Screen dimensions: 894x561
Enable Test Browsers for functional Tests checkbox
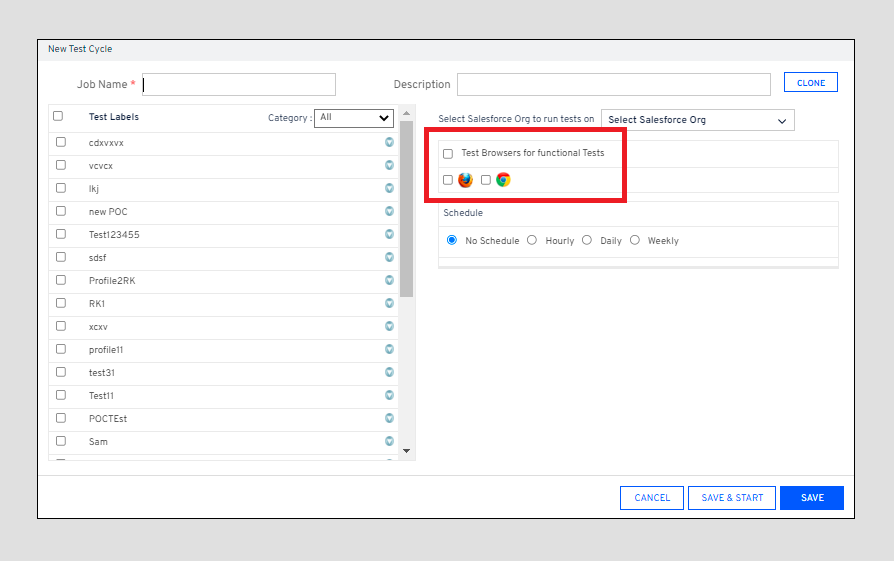(x=448, y=154)
